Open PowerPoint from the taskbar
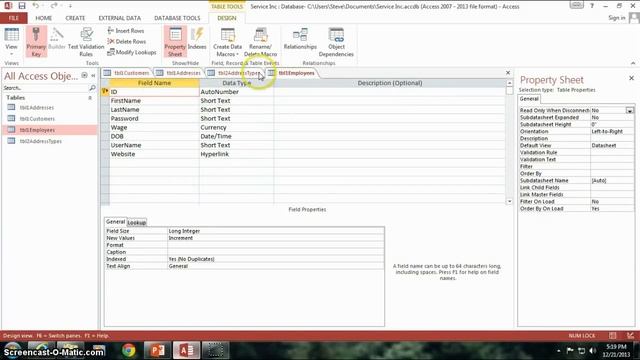The width and height of the screenshot is (640, 360). pos(157,350)
